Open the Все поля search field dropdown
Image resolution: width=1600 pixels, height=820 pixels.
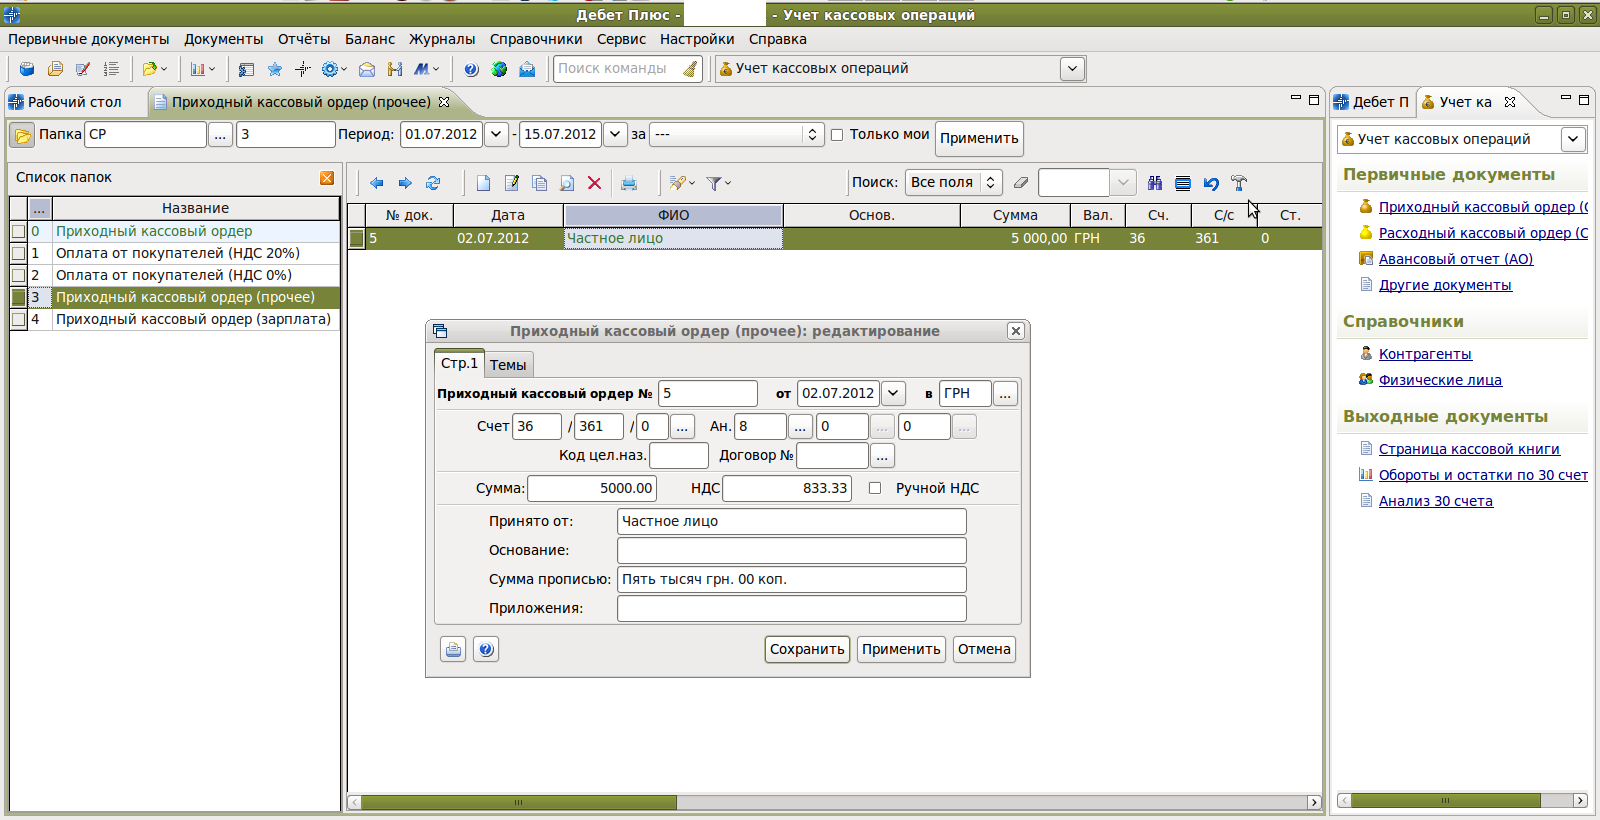pyautogui.click(x=953, y=182)
